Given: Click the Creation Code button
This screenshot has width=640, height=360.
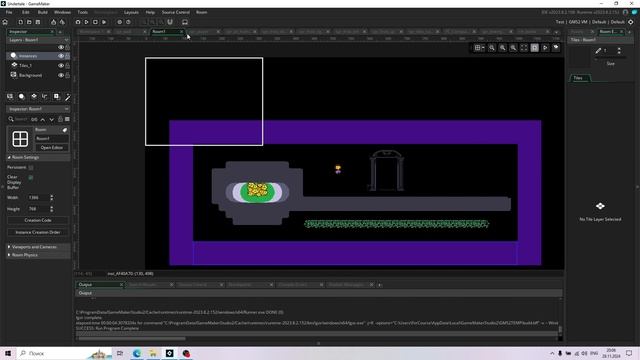Looking at the screenshot, I should [38, 220].
